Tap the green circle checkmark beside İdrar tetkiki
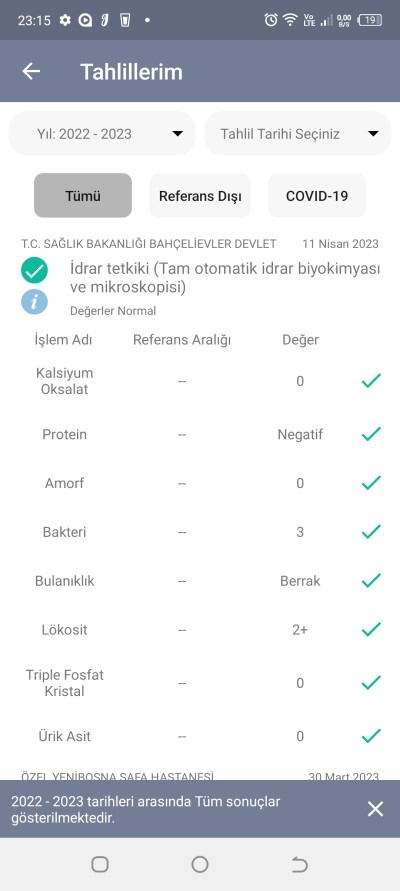Screen dimensions: 400x891 35,270
